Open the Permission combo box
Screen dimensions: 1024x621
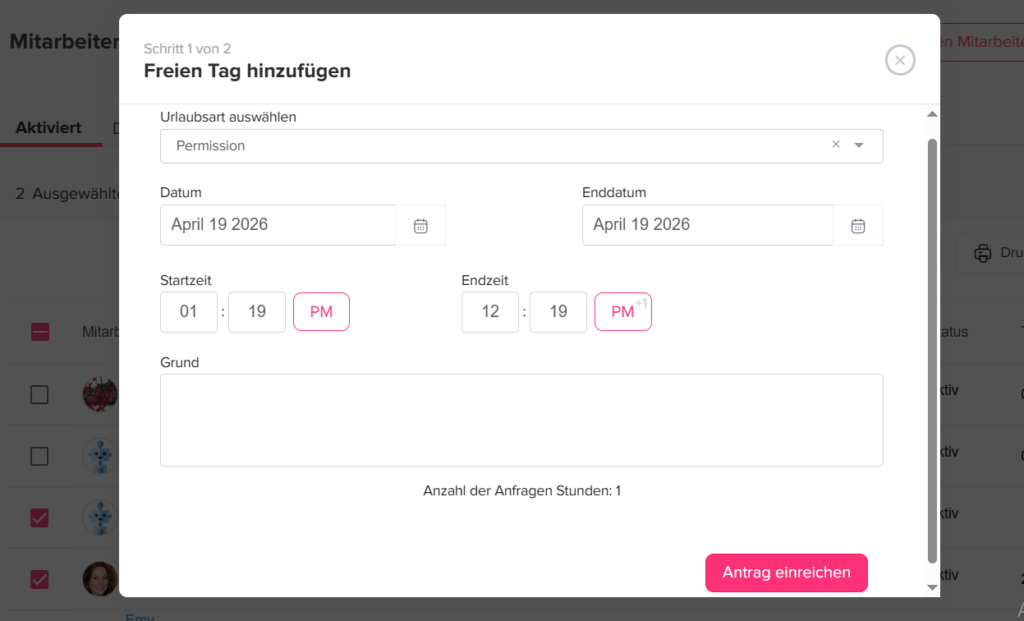coord(520,145)
